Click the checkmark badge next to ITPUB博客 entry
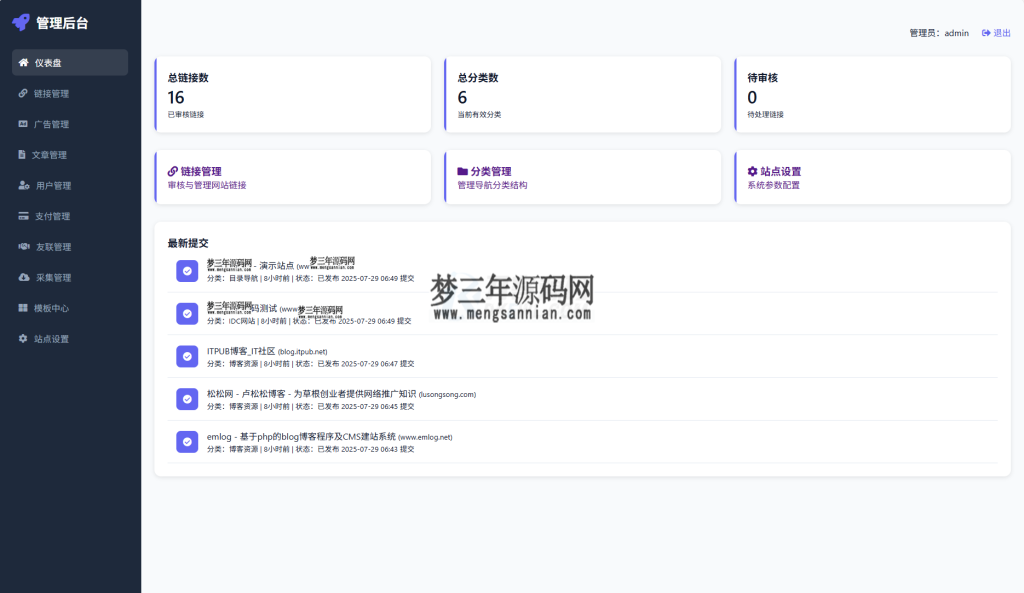This screenshot has height=593, width=1024. 186,356
